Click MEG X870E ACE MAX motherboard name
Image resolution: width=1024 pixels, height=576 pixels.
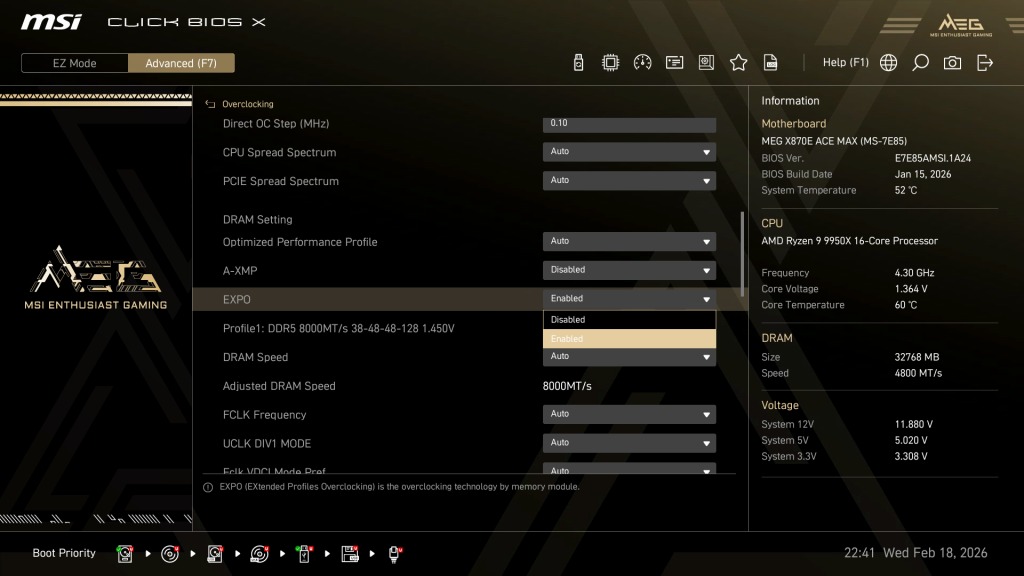tap(834, 141)
